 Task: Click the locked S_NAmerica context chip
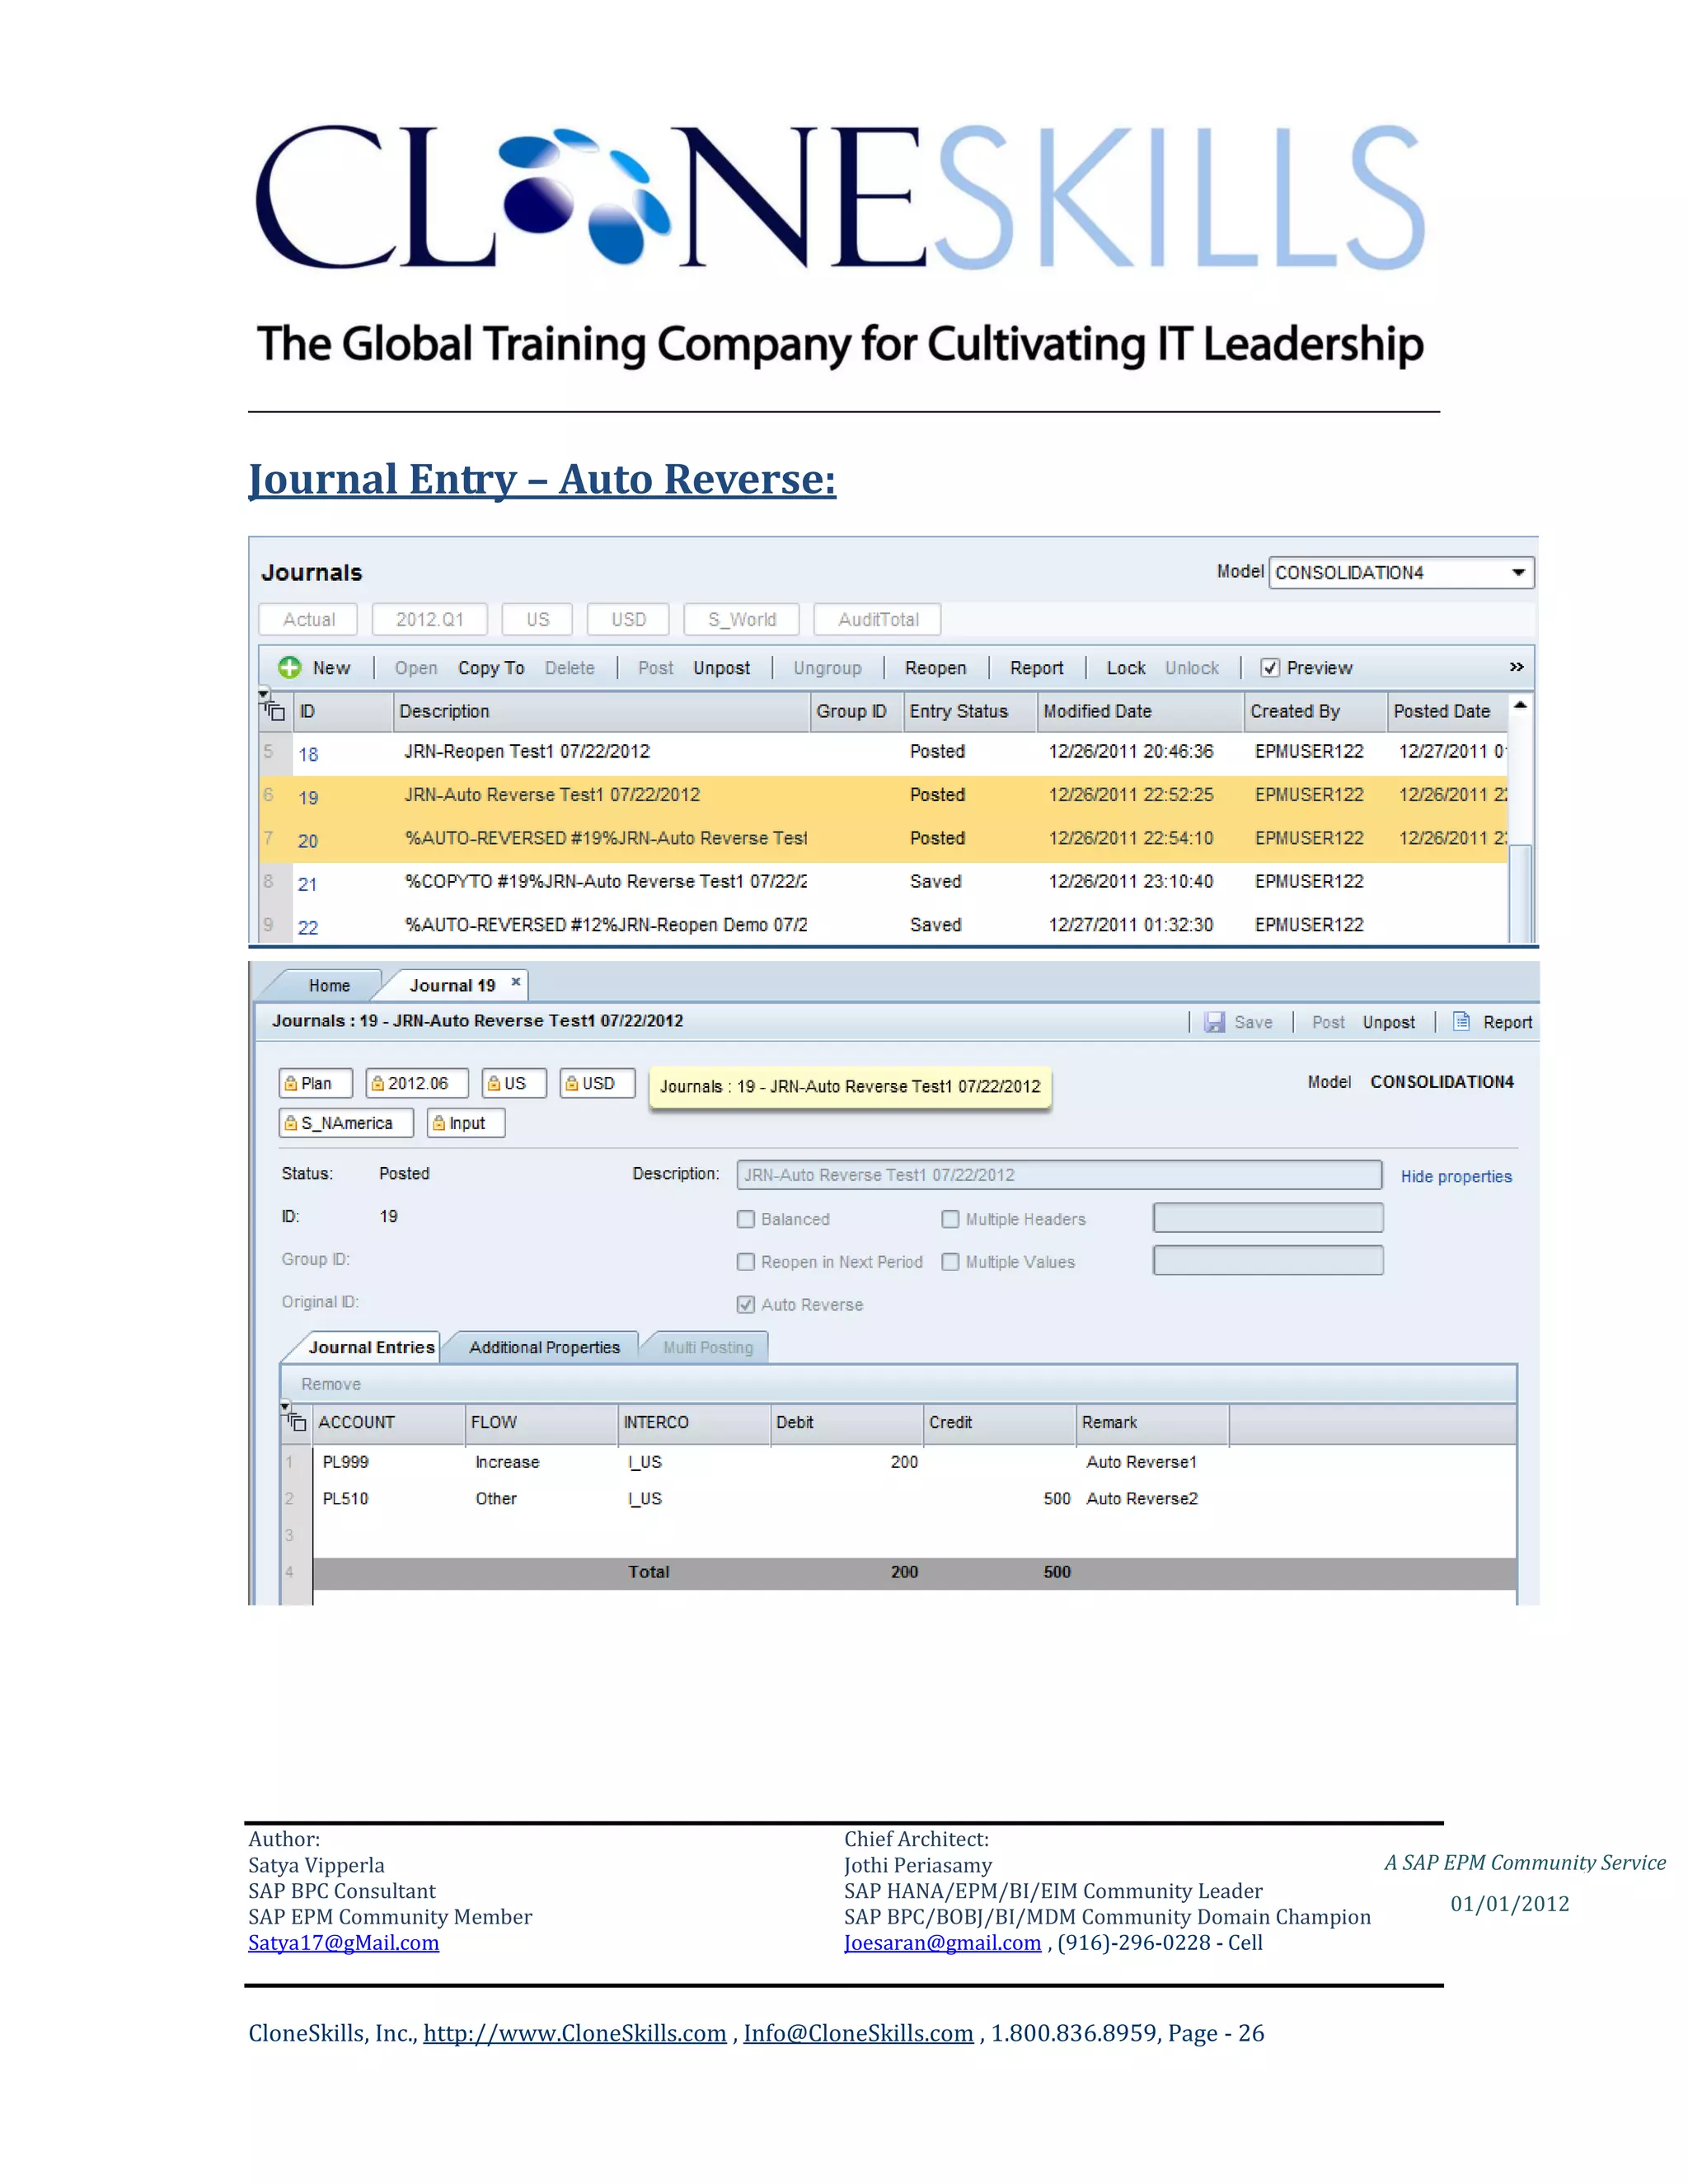pos(346,1123)
